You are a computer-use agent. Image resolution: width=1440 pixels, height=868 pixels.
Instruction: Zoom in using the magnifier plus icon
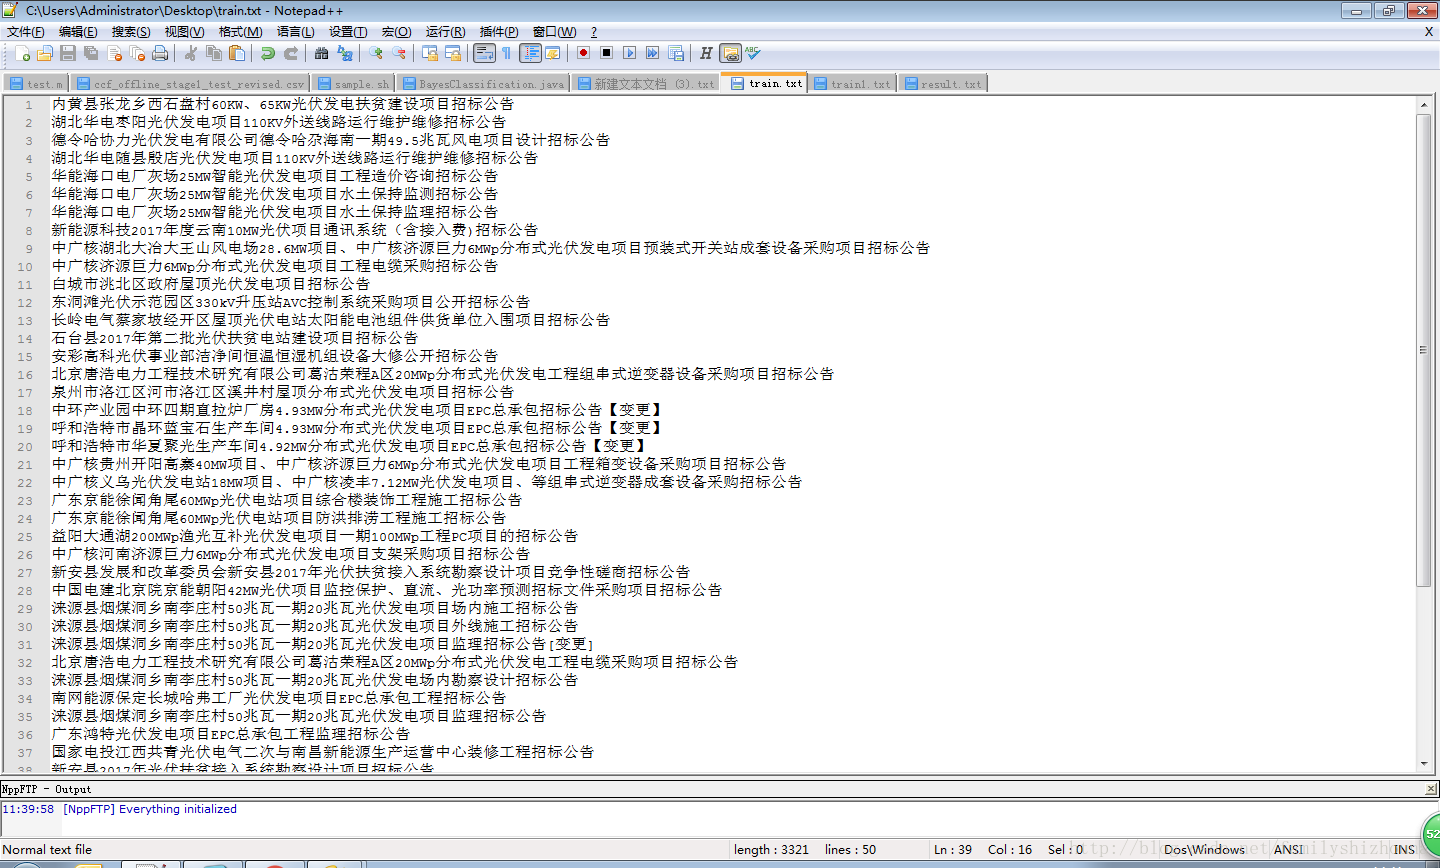pos(376,53)
